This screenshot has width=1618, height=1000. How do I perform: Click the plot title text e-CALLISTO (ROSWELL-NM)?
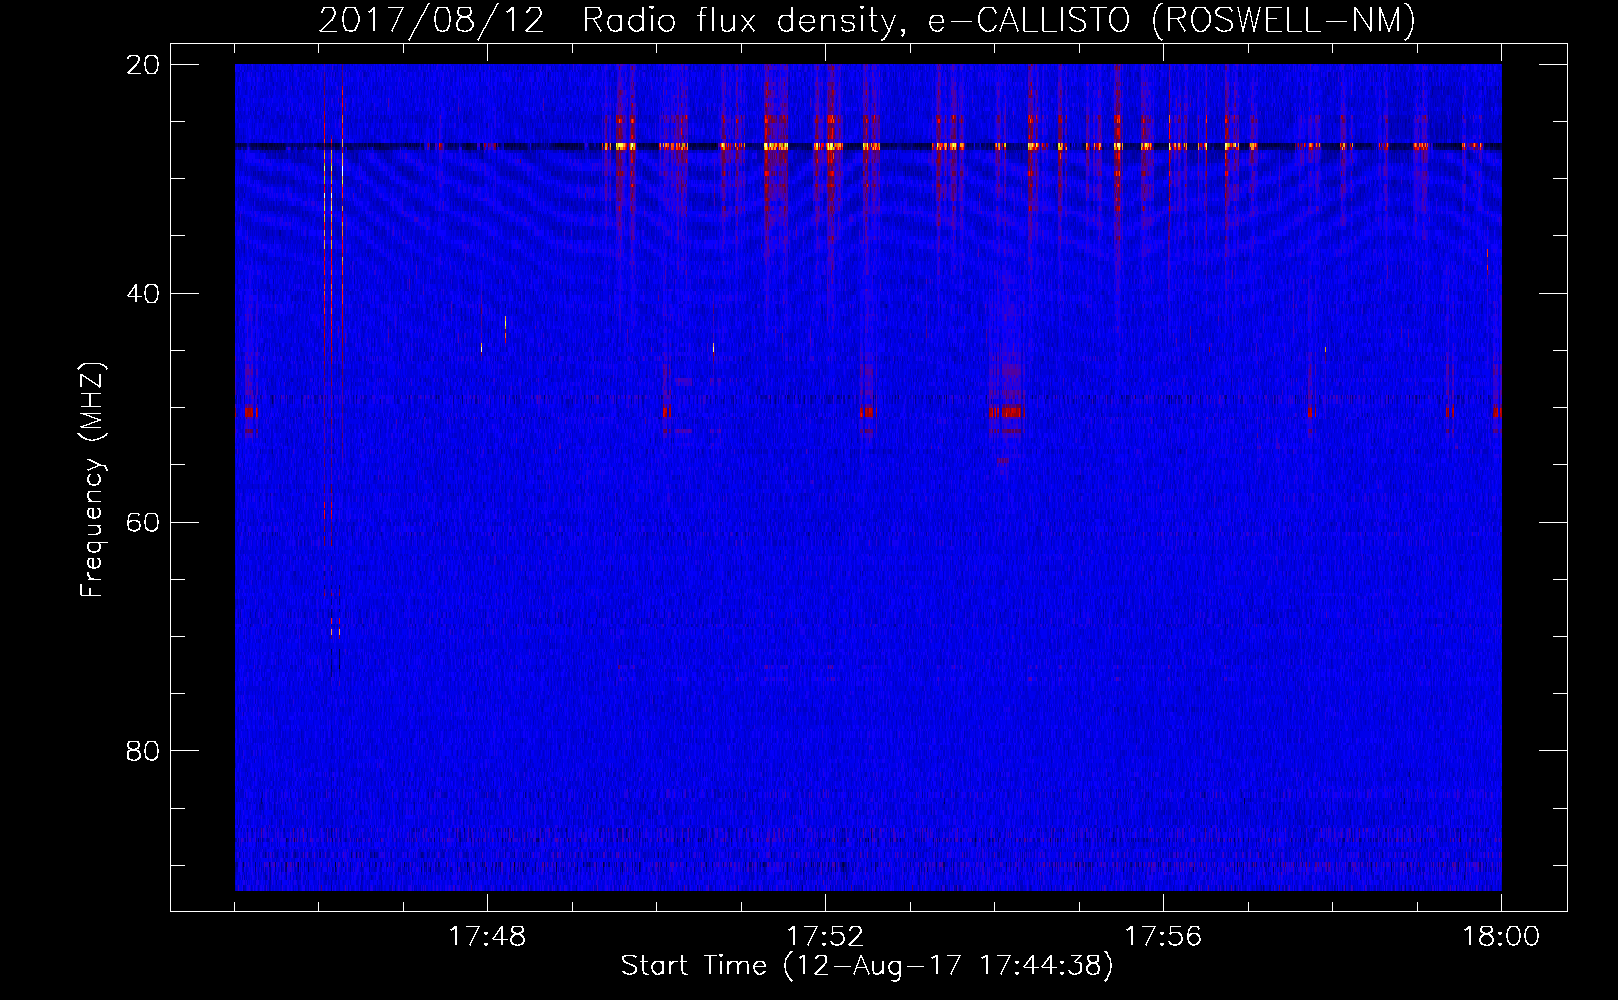[1172, 20]
